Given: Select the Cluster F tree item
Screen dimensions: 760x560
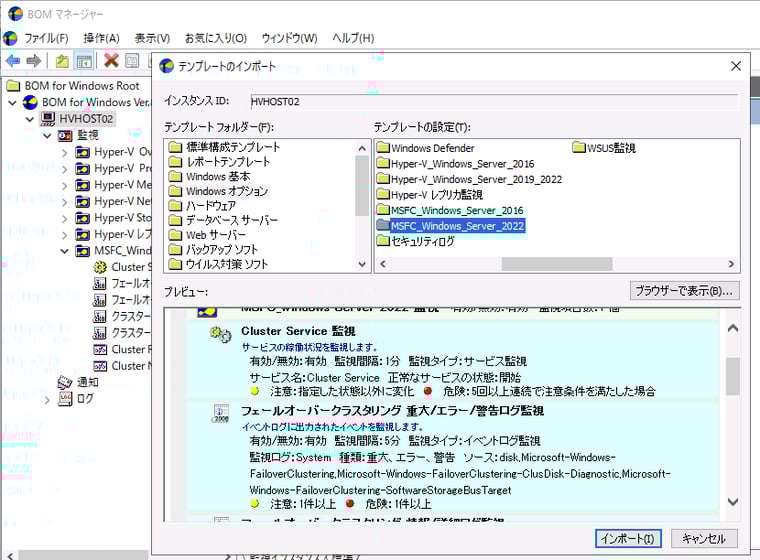Looking at the screenshot, I should [123, 350].
